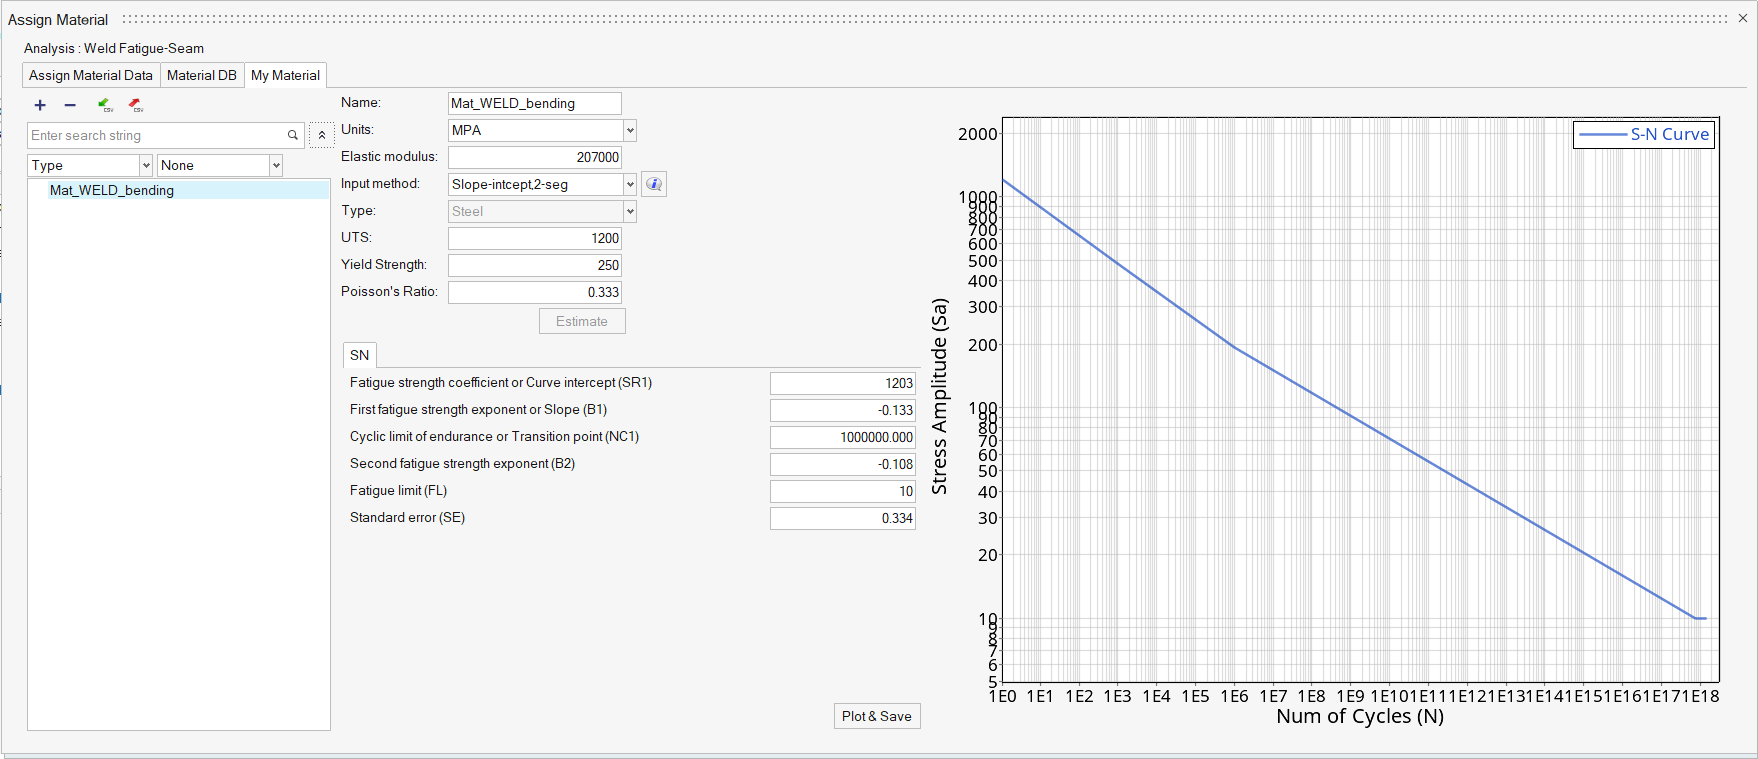
Task: Edit the Fatigue limit FL field
Action: click(x=843, y=491)
